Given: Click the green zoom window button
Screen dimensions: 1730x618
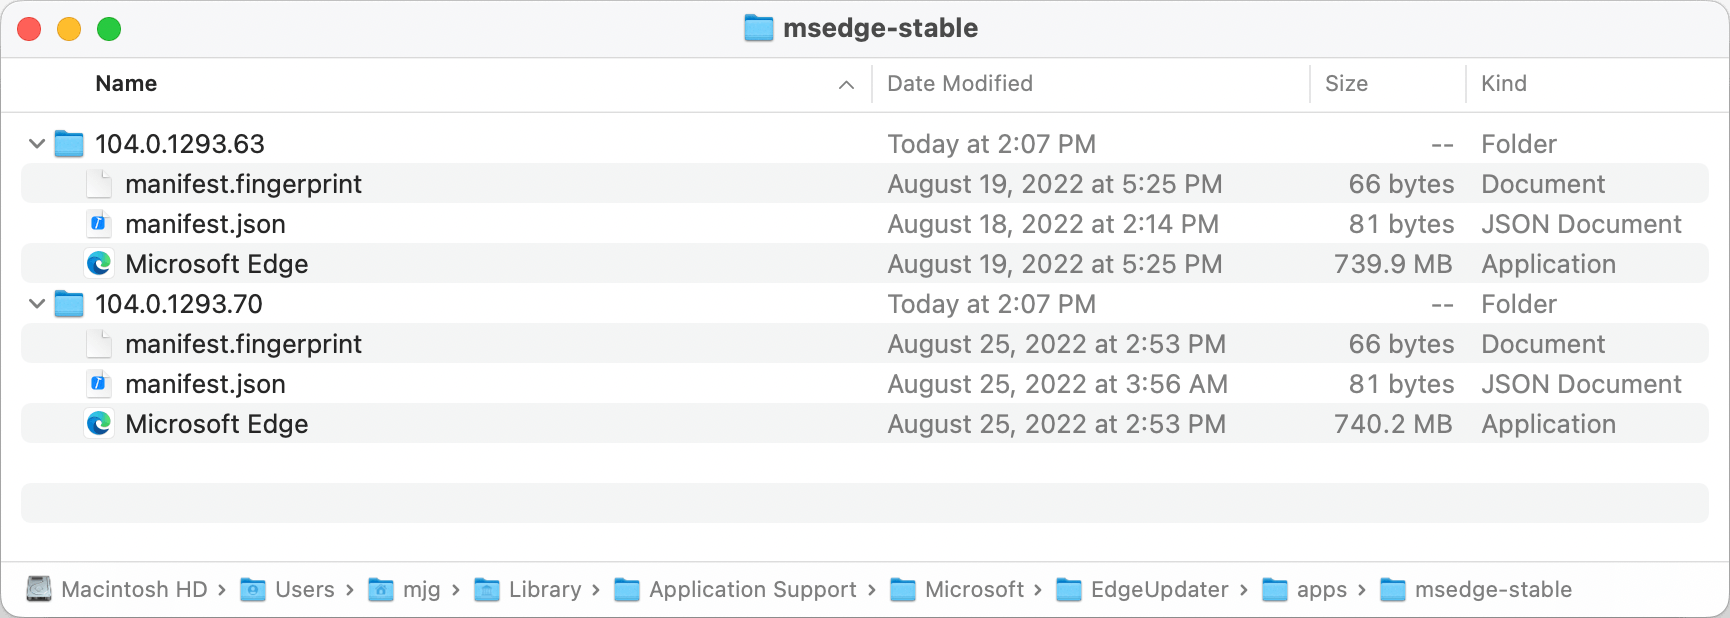Looking at the screenshot, I should tap(109, 29).
